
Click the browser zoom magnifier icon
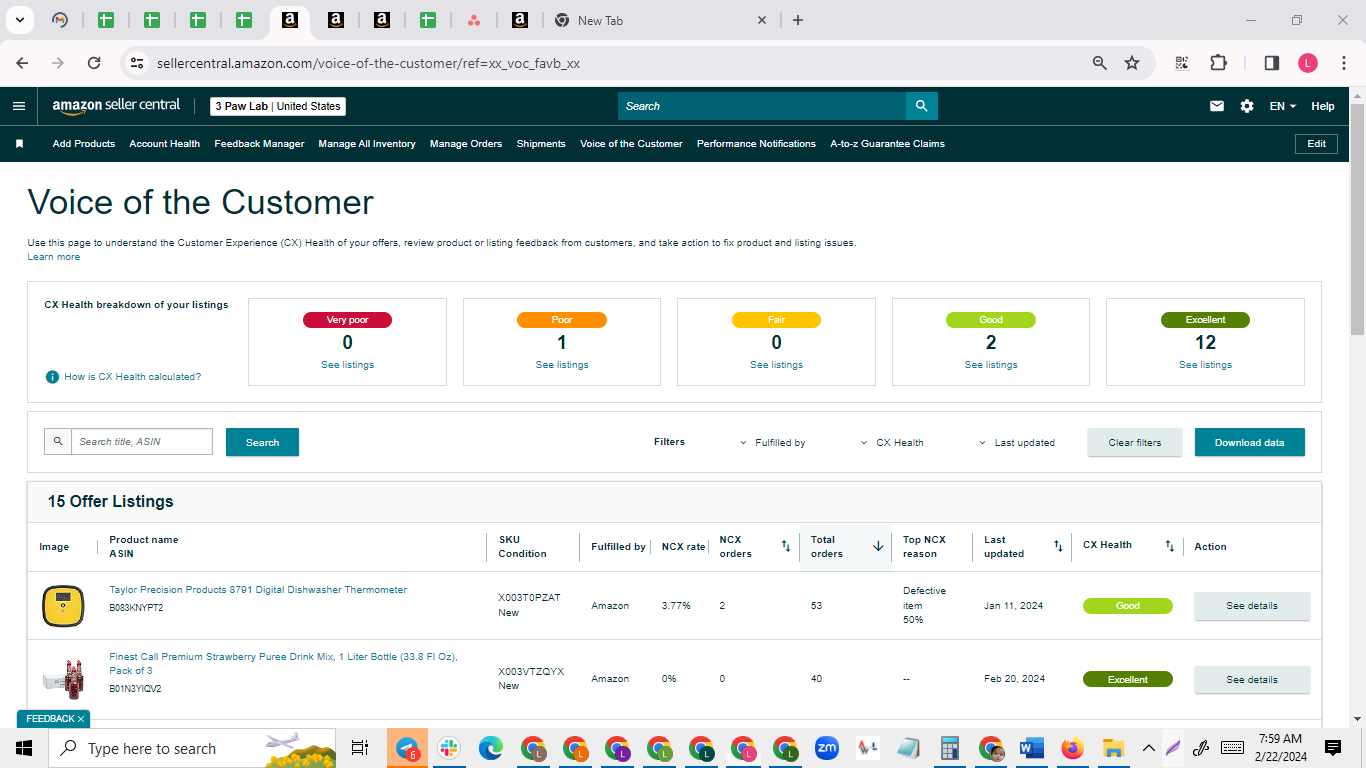click(1100, 63)
